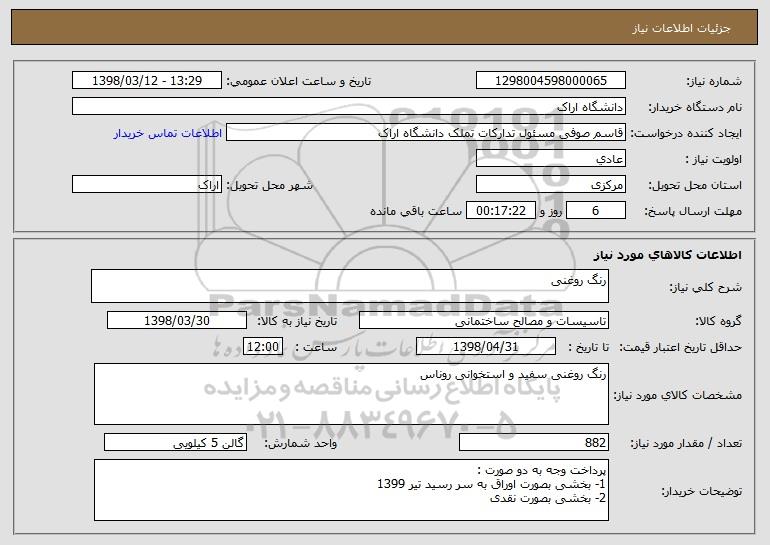
Task: Click the تاریخ نیاز به کالا date 1398/03/30
Action: click(177, 321)
